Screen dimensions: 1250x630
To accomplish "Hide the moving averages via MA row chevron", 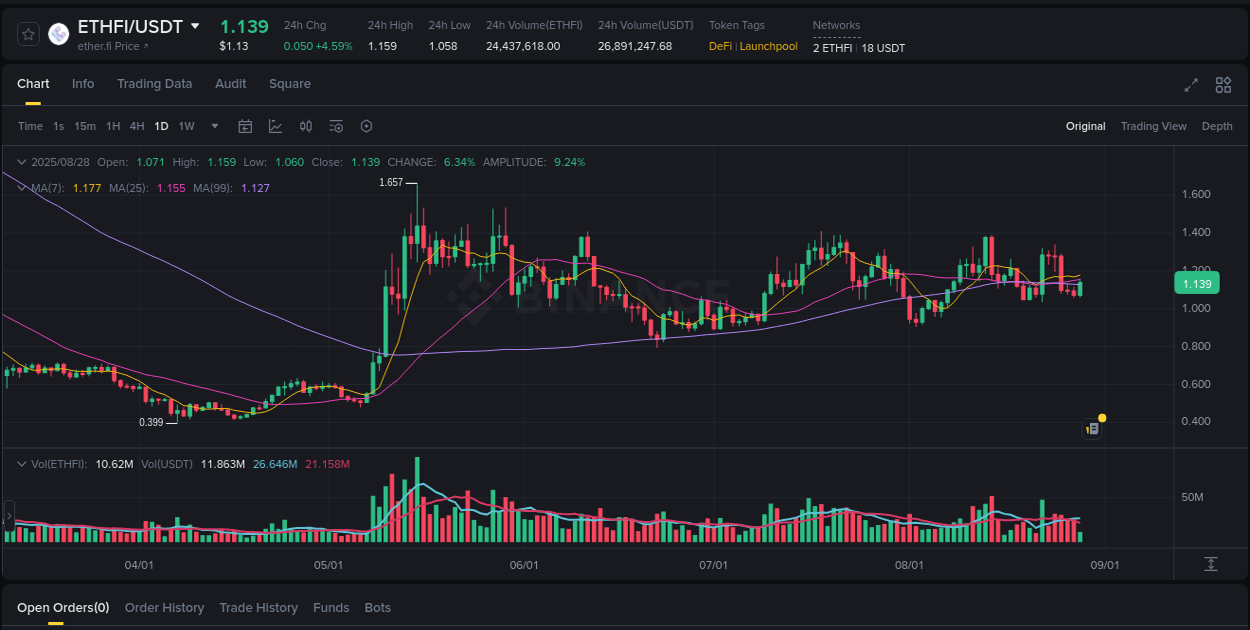I will pyautogui.click(x=21, y=187).
